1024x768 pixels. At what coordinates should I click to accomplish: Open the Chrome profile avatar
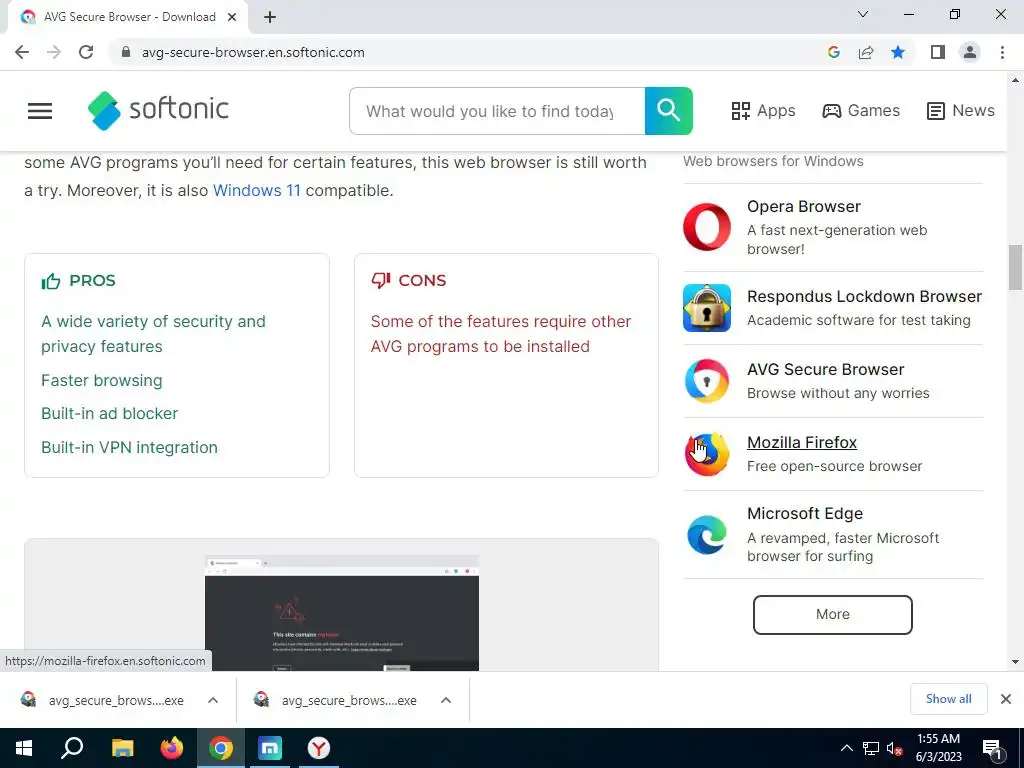click(970, 52)
